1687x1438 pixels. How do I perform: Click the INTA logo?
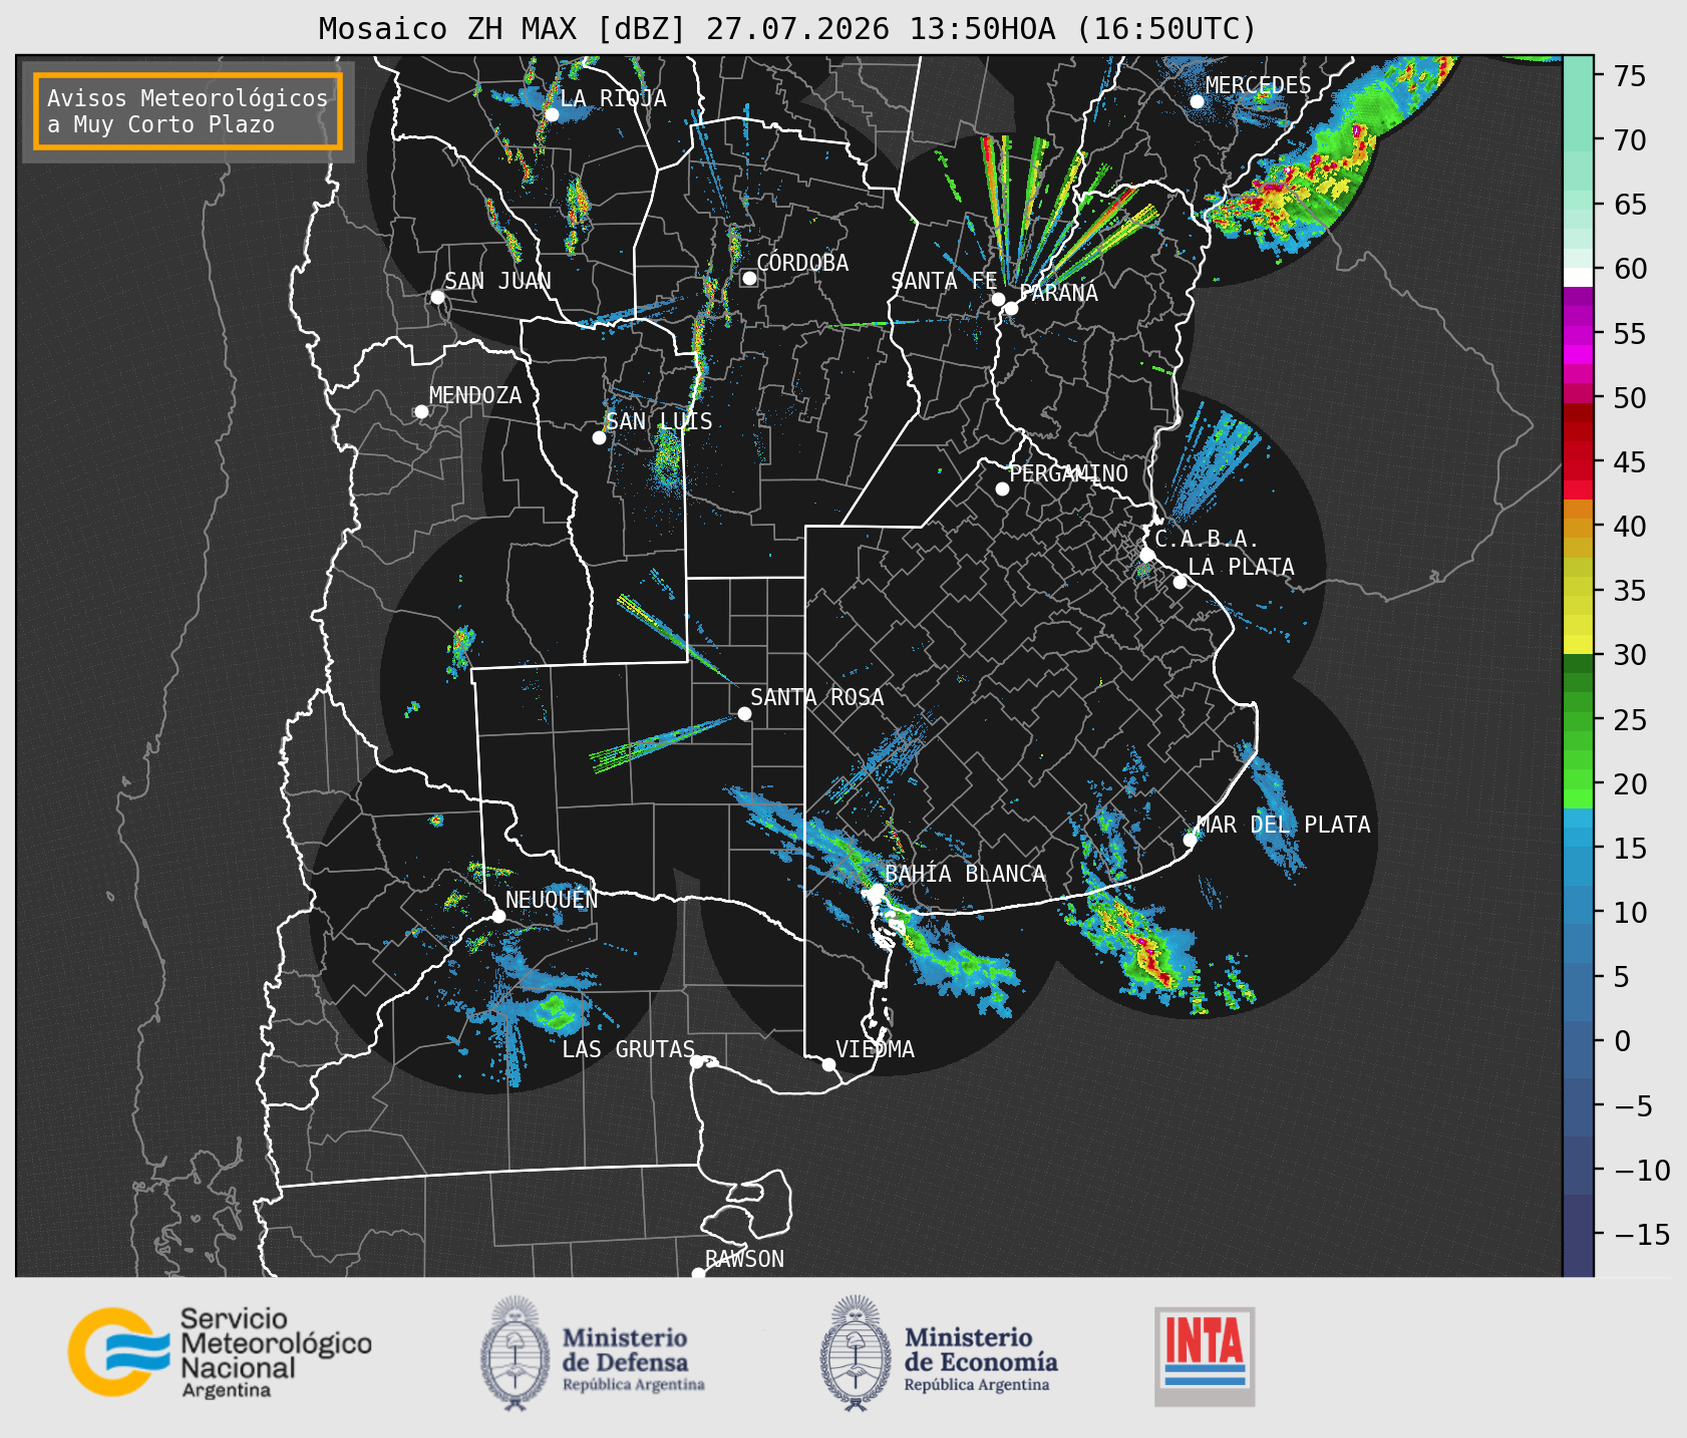tap(1204, 1356)
